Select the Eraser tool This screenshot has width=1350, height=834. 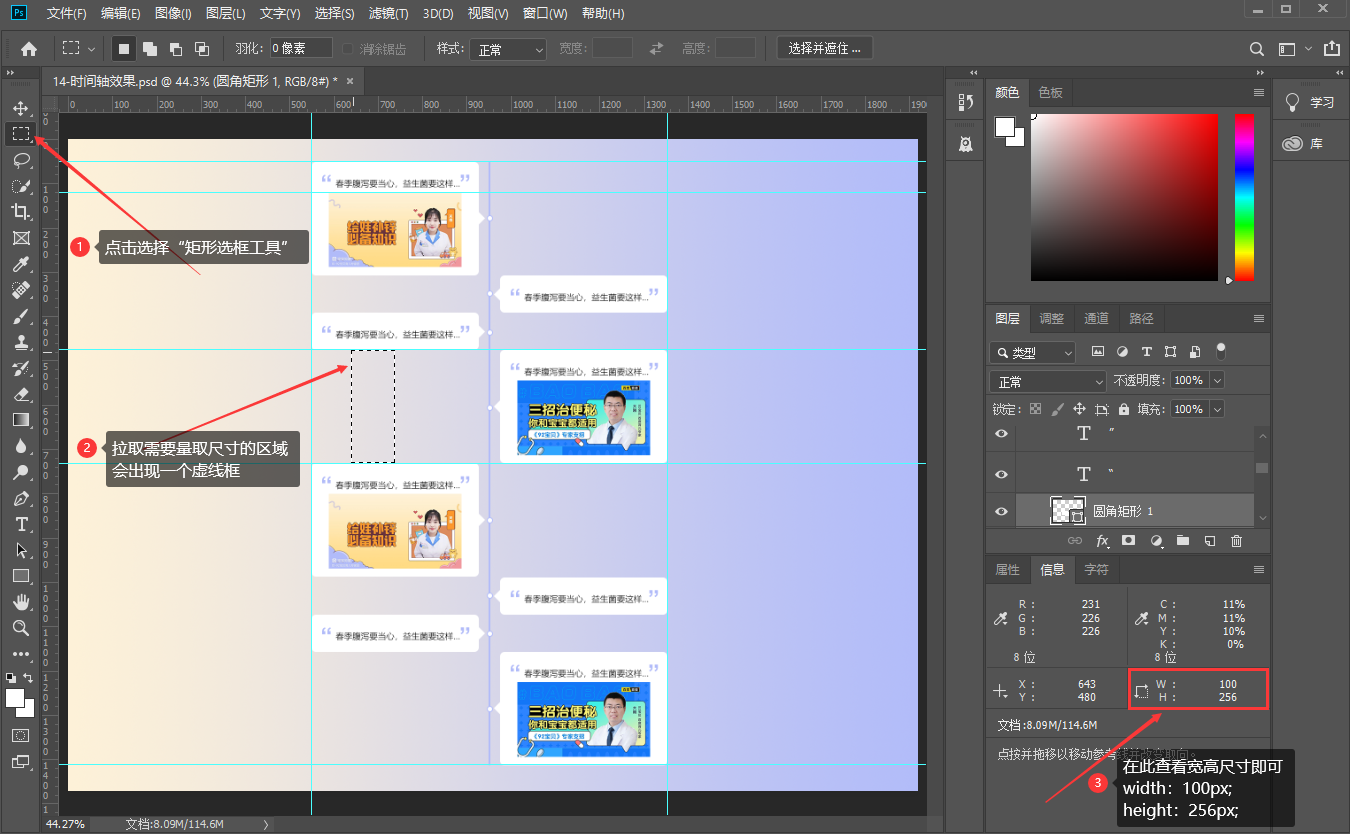click(x=20, y=394)
